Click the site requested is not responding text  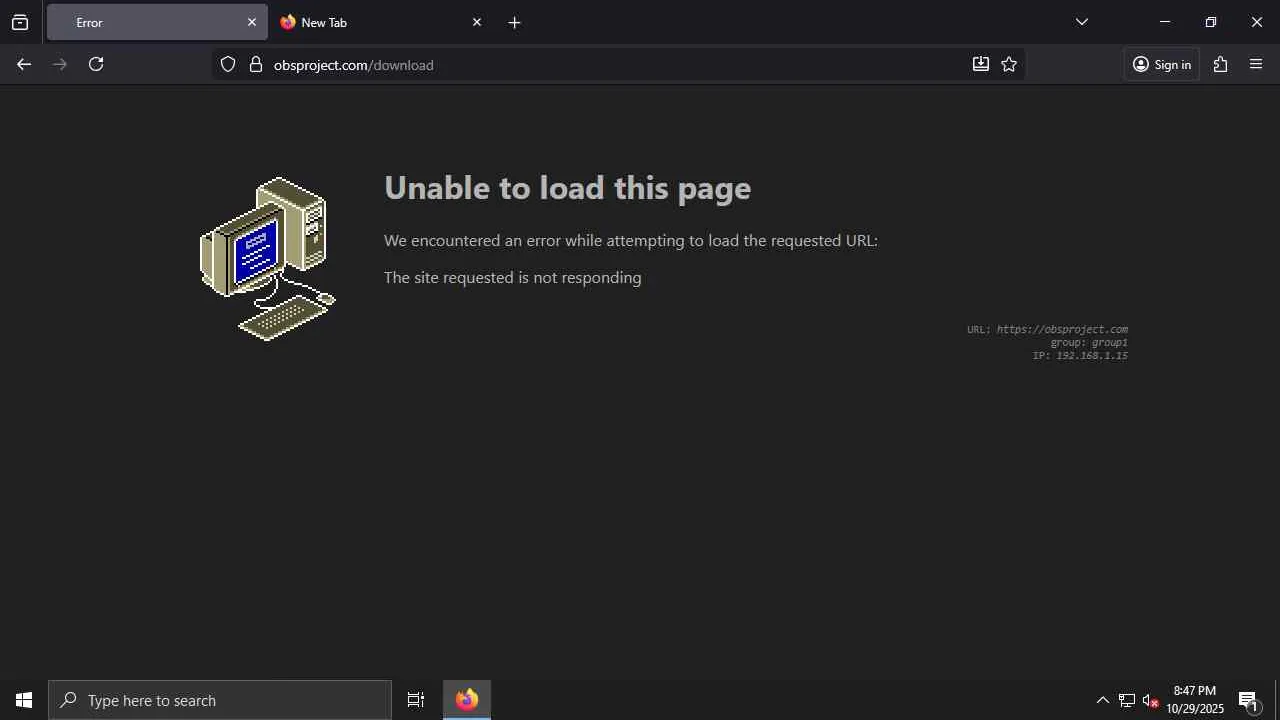[x=513, y=277]
